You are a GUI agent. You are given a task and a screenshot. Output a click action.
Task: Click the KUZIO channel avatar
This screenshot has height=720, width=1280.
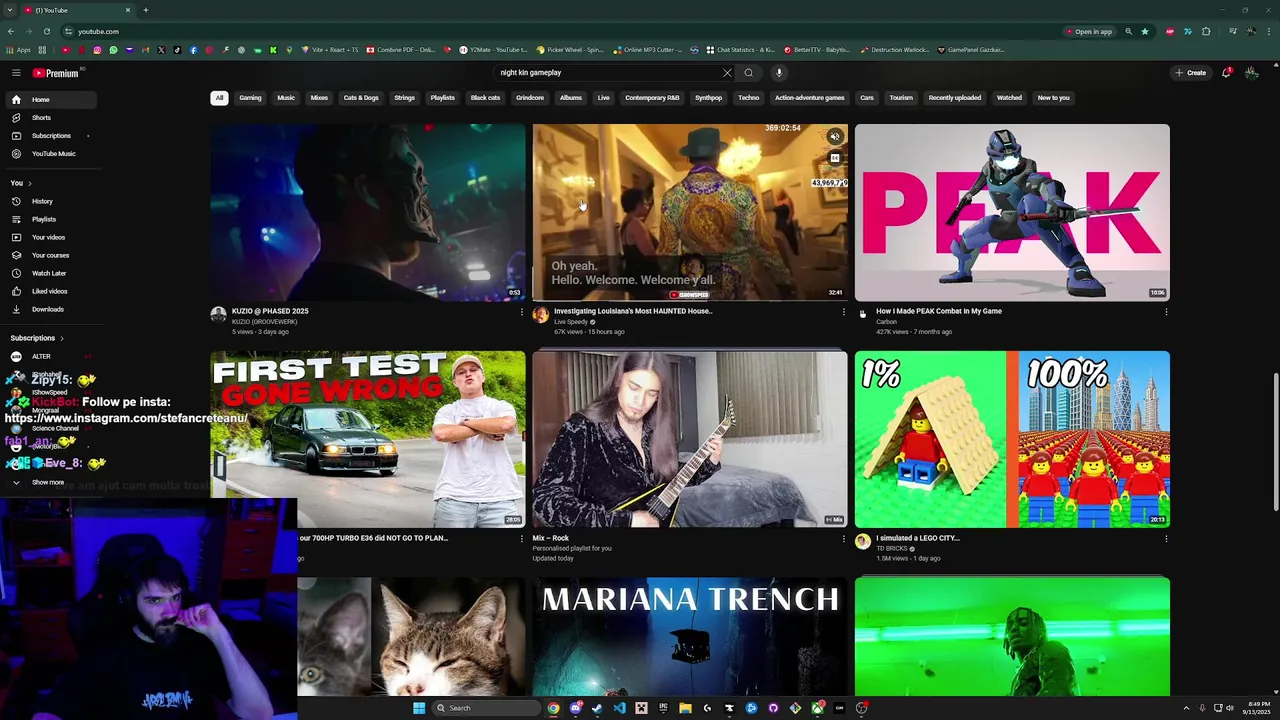tap(218, 315)
